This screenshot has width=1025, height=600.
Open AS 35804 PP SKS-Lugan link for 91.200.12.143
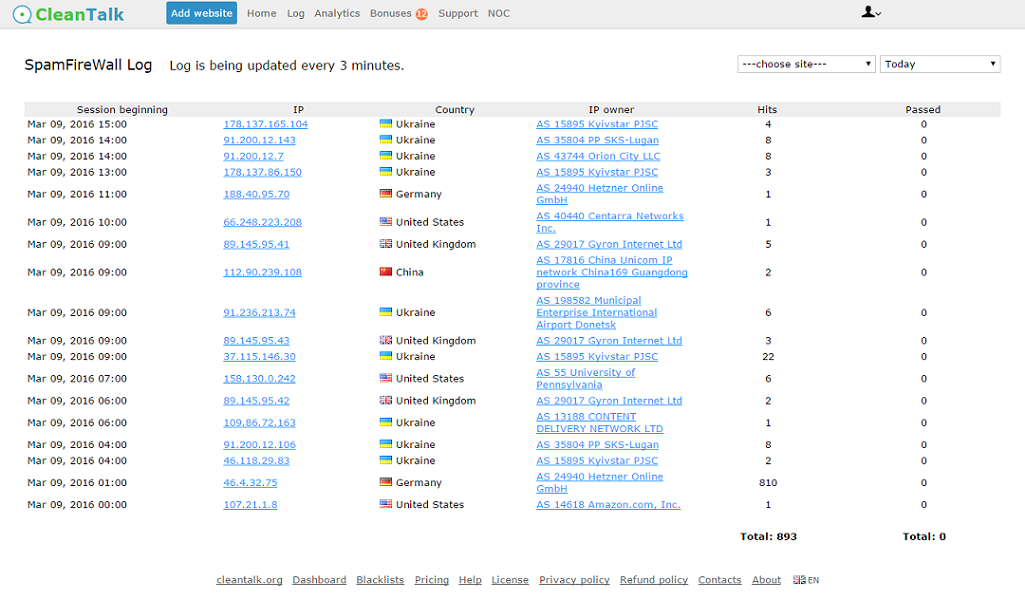click(597, 140)
